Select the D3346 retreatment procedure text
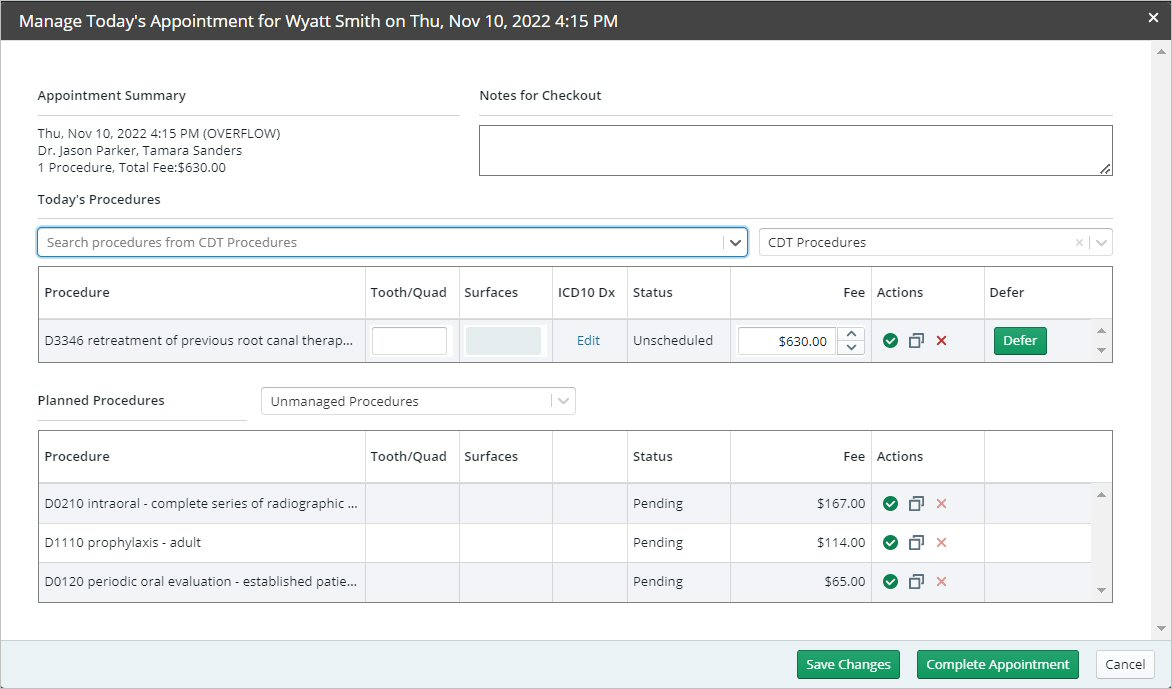 tap(199, 341)
